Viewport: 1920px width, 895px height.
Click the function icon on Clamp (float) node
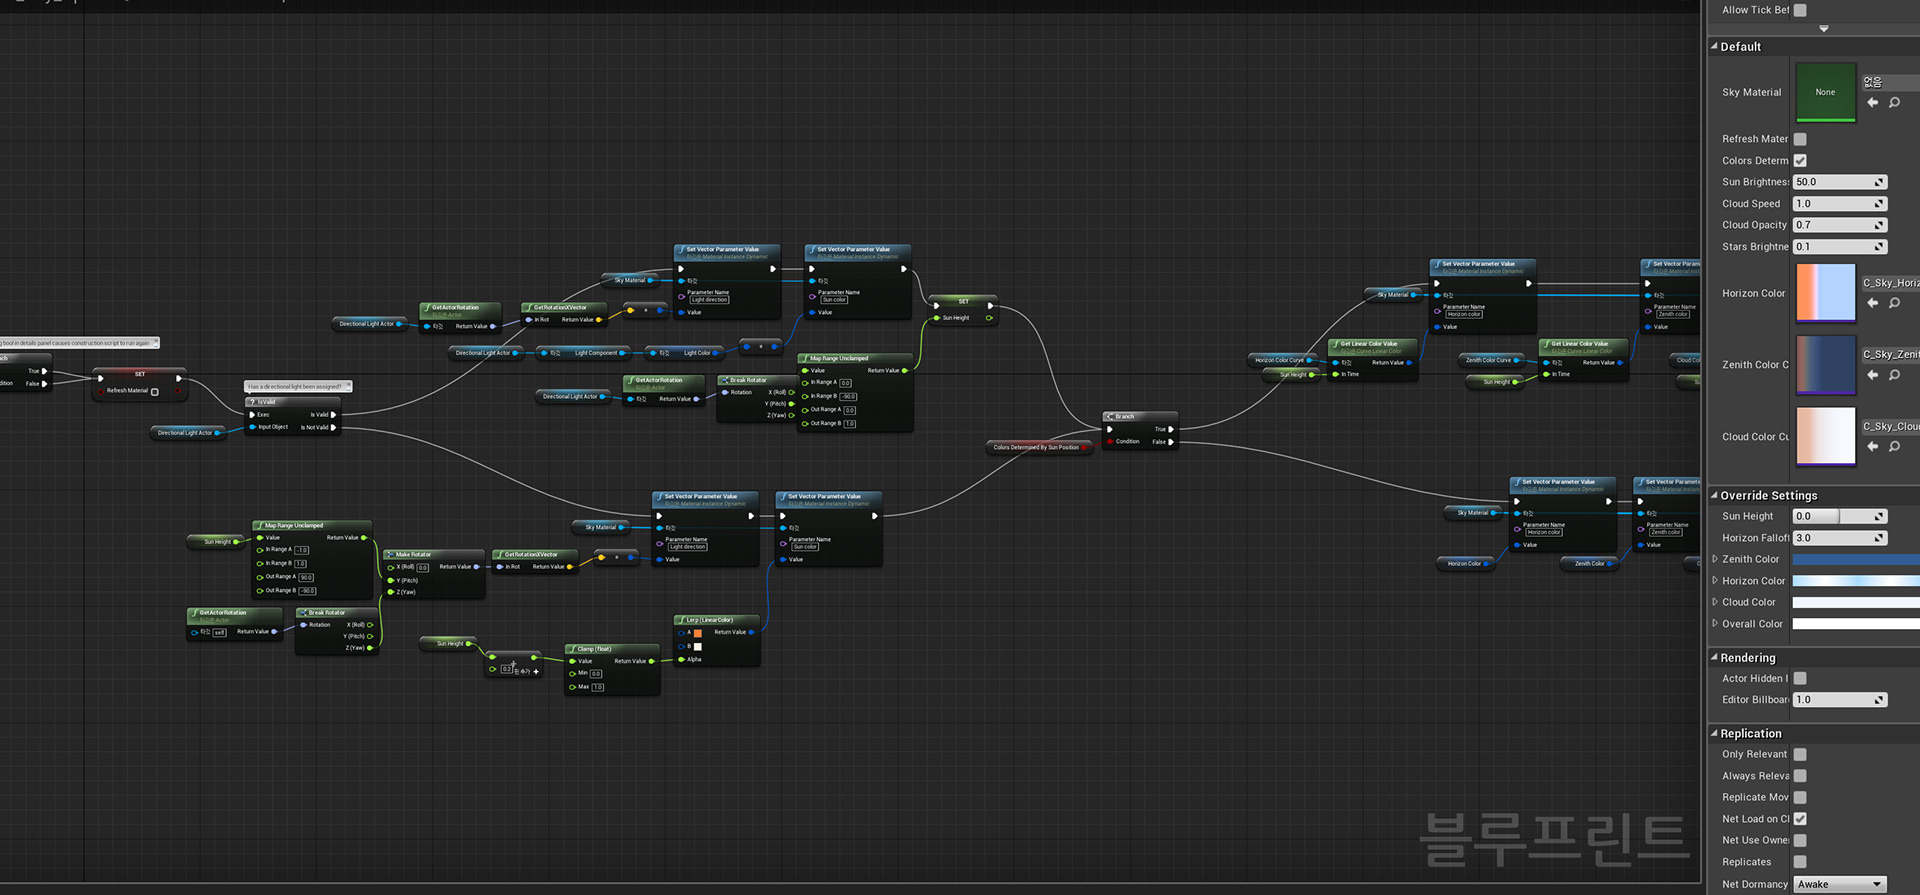point(572,649)
